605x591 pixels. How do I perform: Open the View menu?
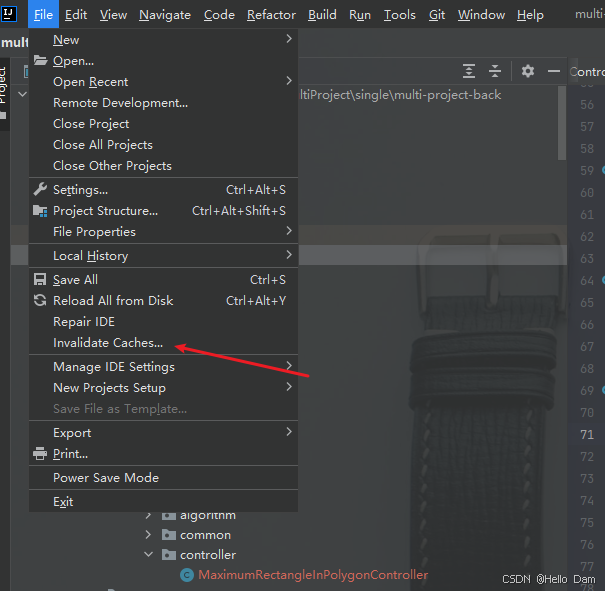[113, 15]
